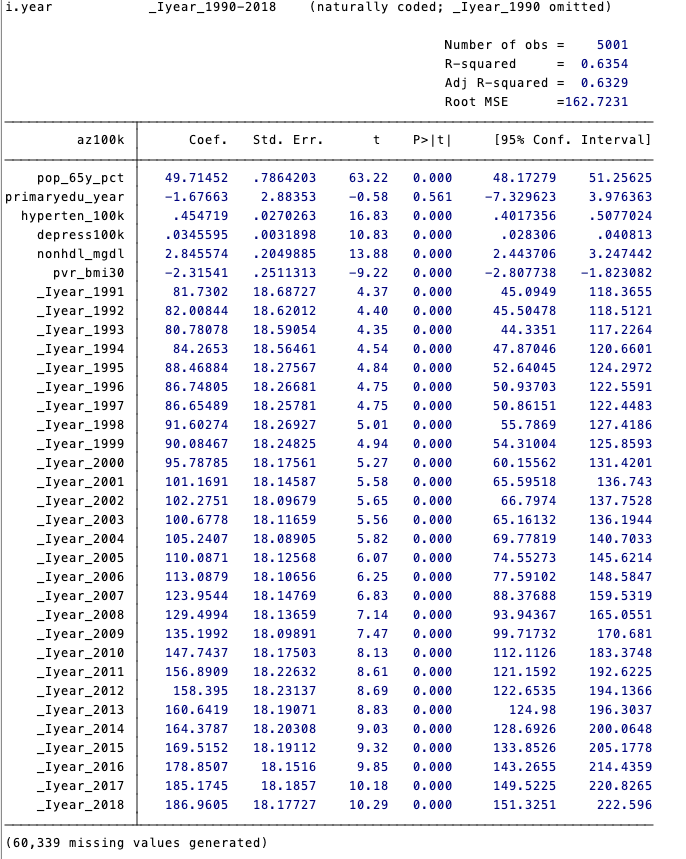Click the Coef. column header
686x859 pixels.
click(x=208, y=139)
